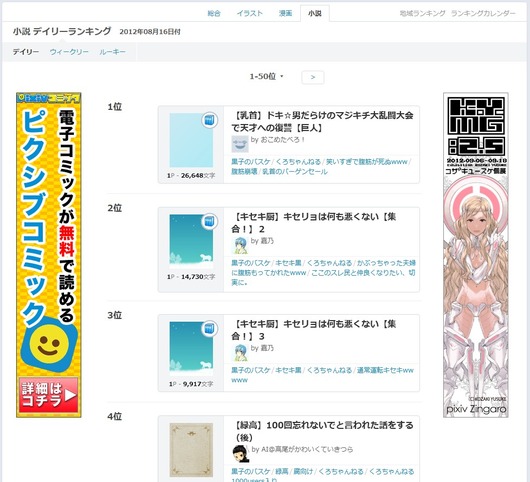Click the 緑高 tag in 4位 entry
530x482 pixels.
click(282, 472)
